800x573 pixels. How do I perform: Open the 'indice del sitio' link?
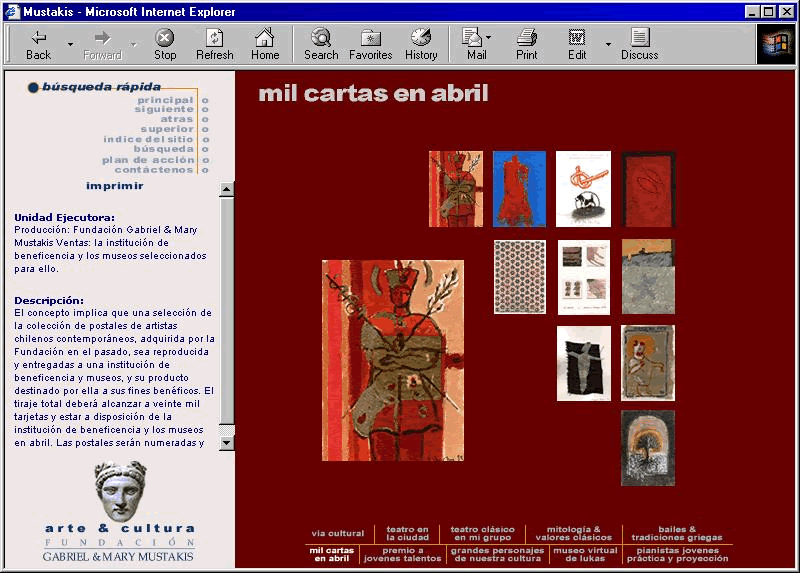[x=148, y=139]
